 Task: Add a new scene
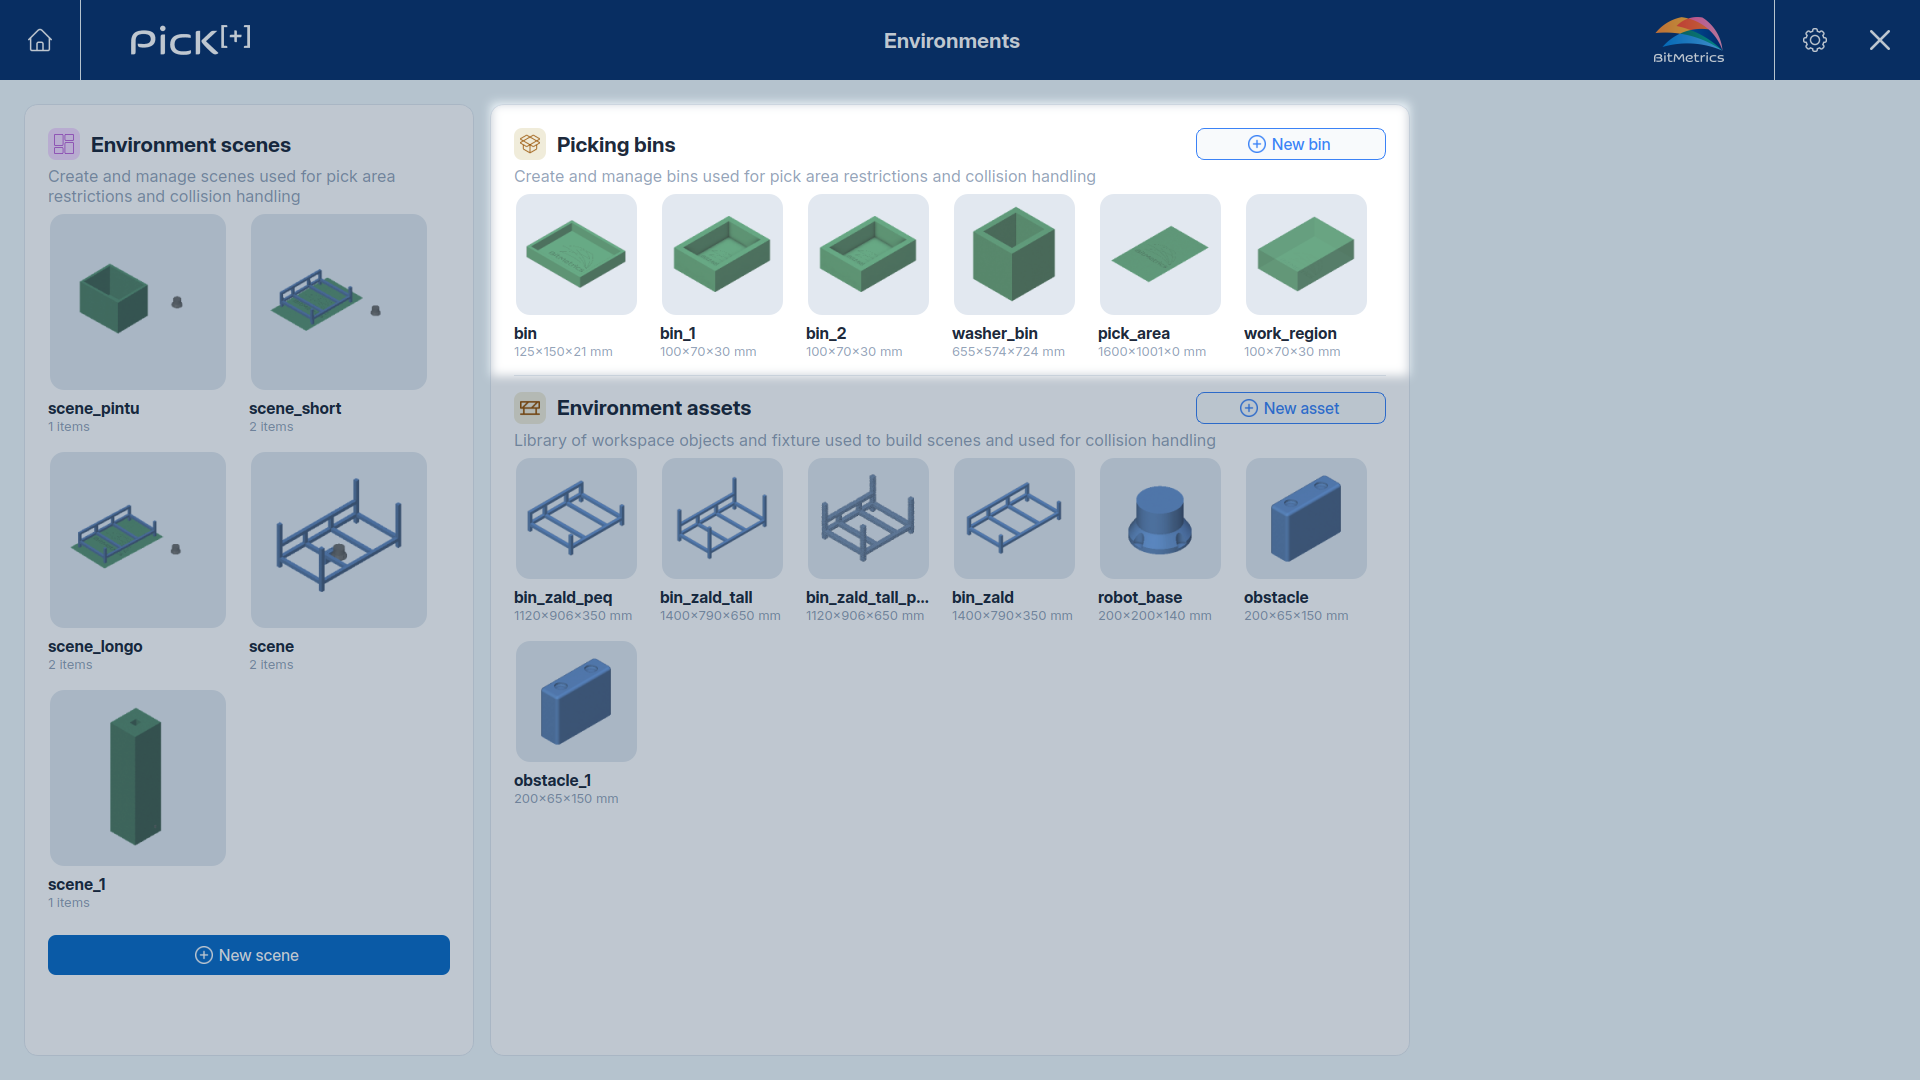click(x=249, y=955)
